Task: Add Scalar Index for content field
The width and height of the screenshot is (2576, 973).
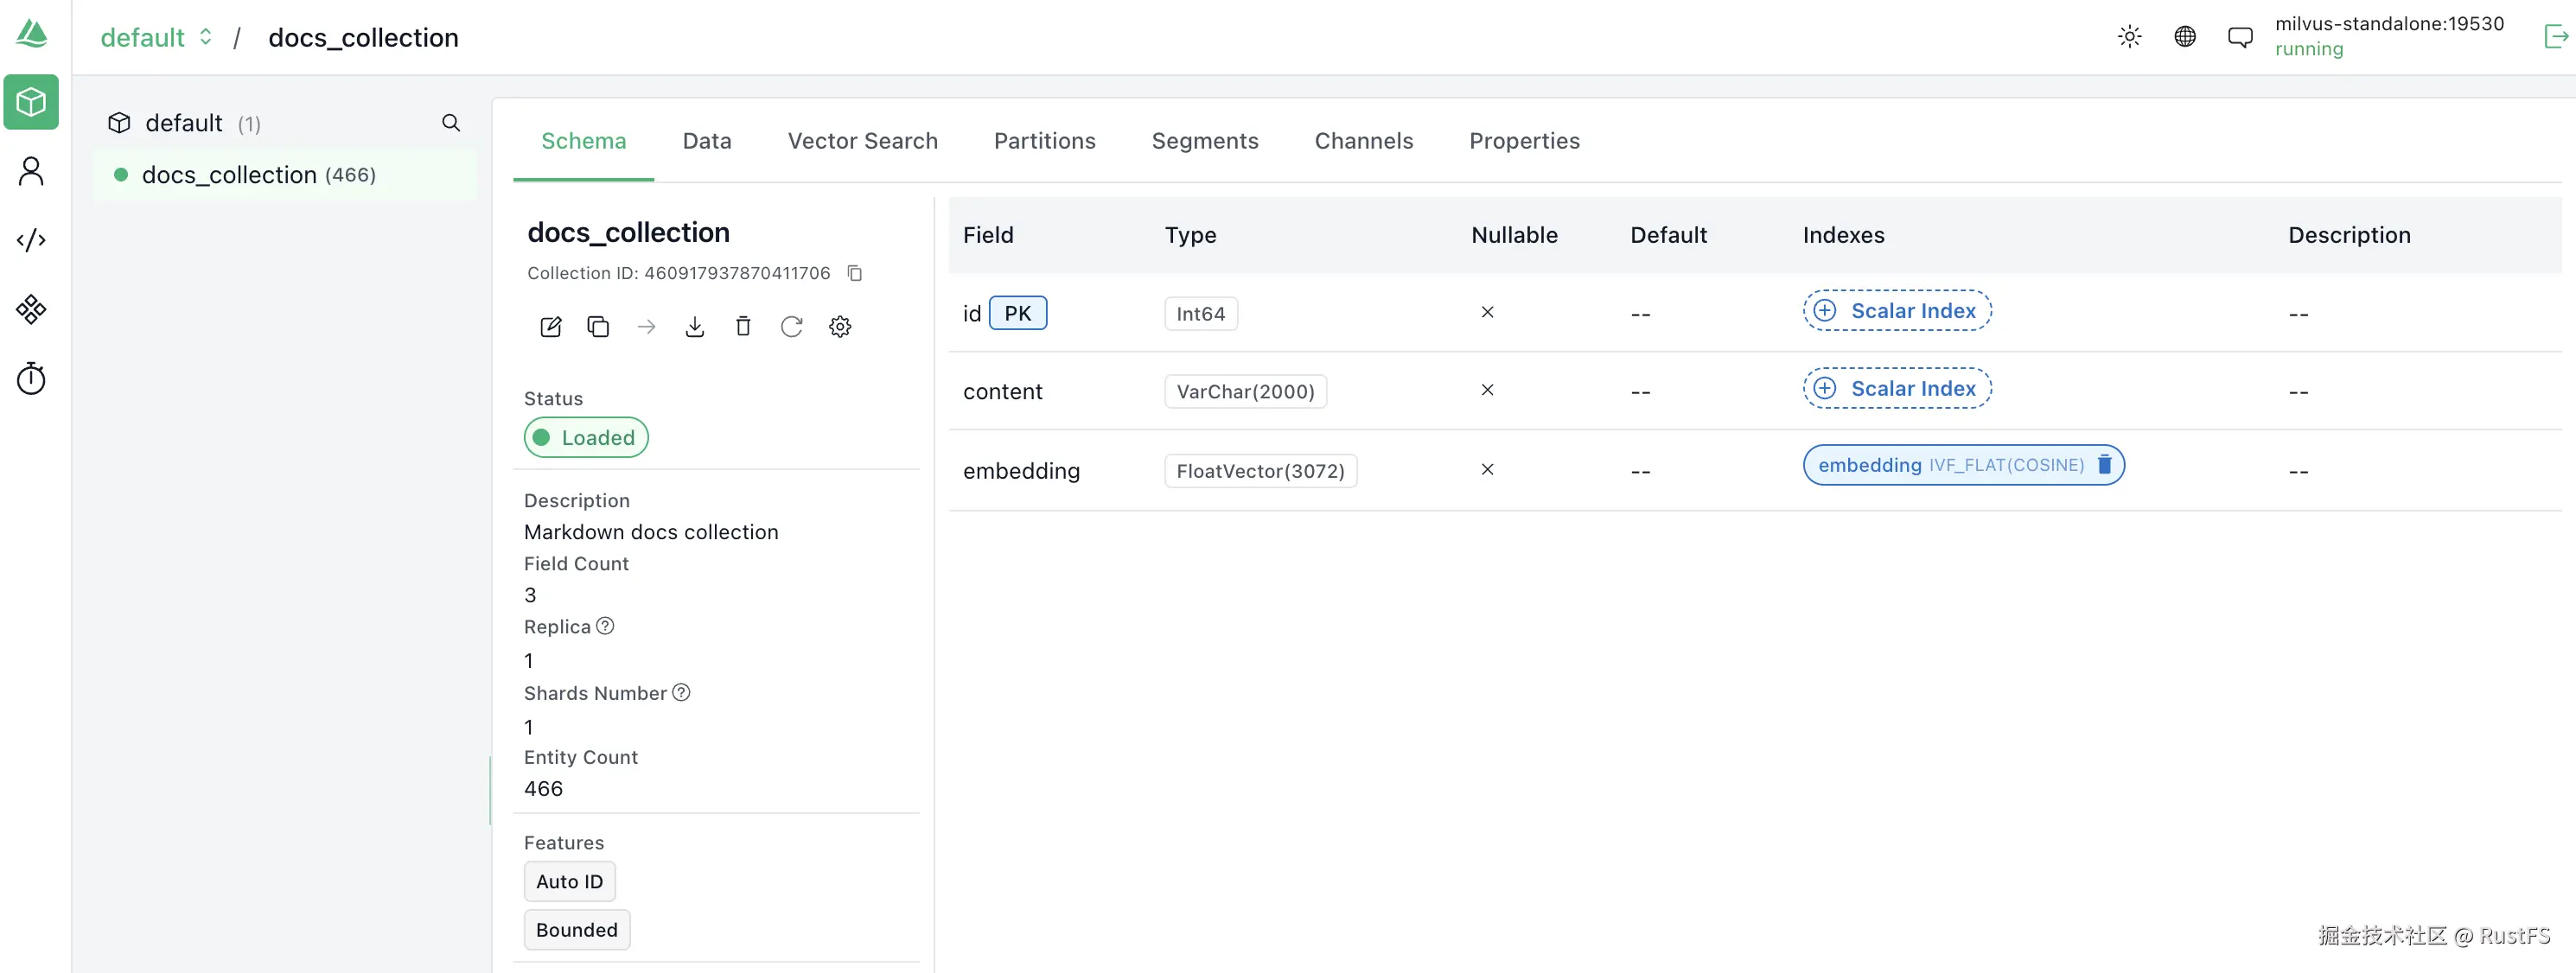Action: pyautogui.click(x=1896, y=389)
